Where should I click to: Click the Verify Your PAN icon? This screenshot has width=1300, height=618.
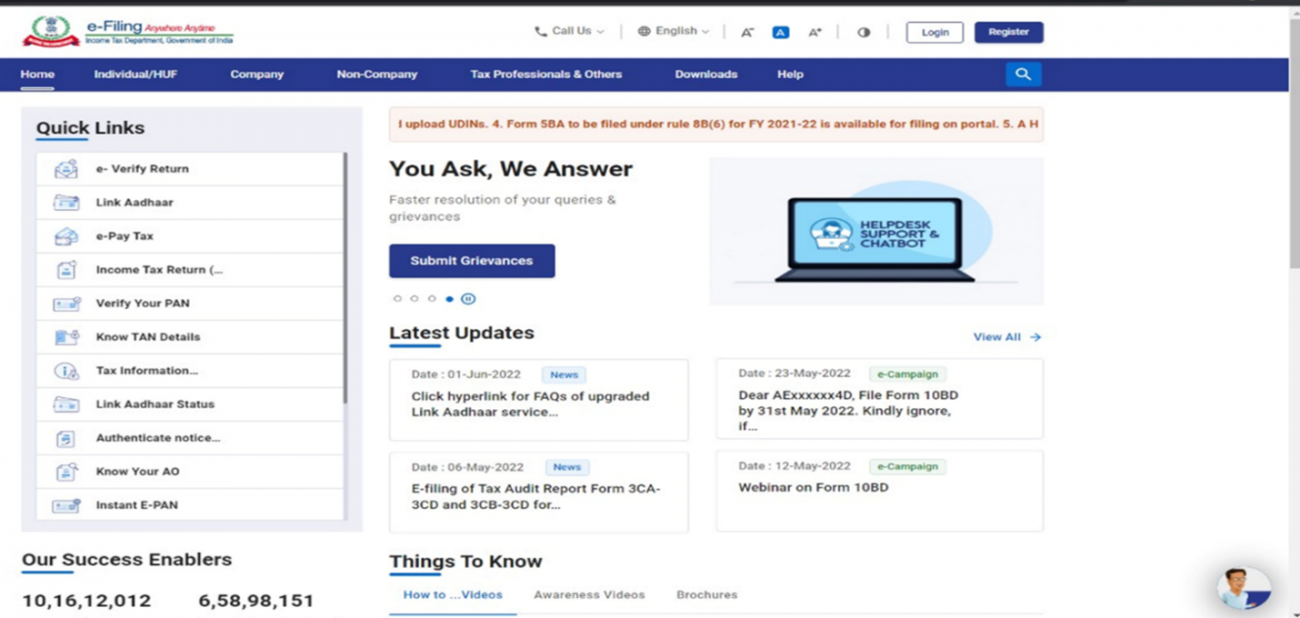[x=66, y=303]
